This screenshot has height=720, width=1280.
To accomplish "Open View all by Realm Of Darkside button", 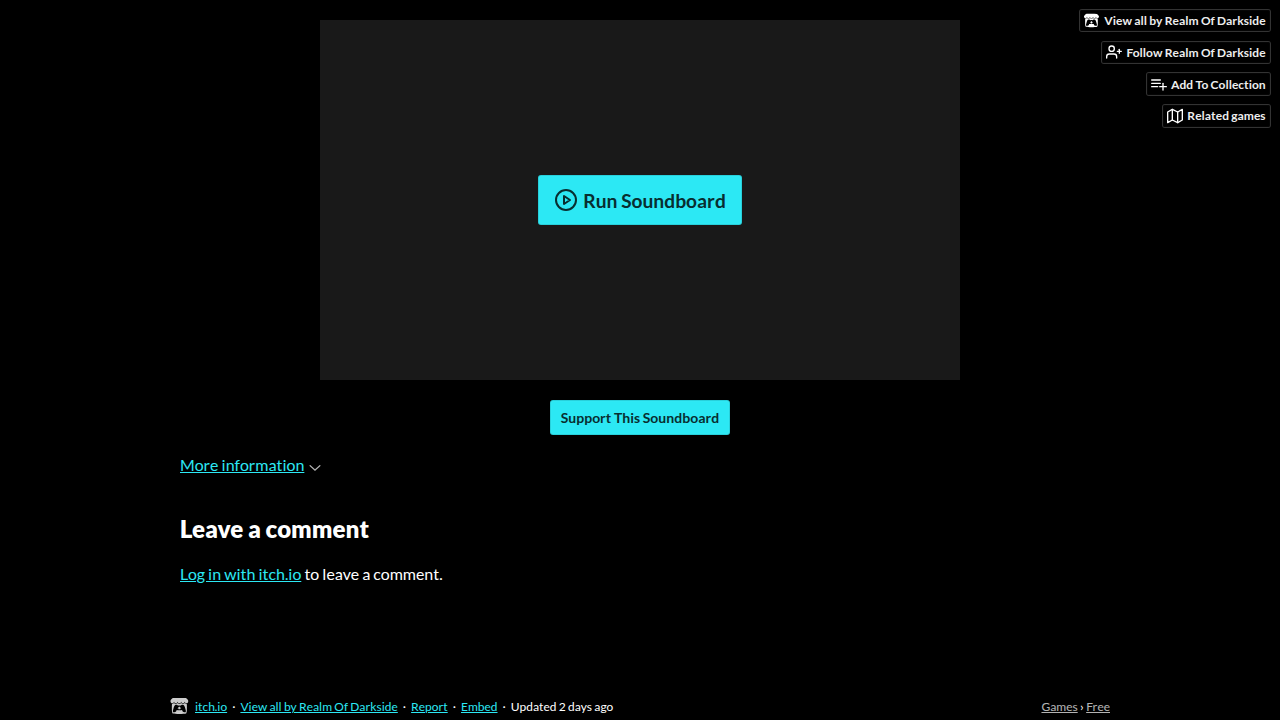I will click(x=1175, y=21).
